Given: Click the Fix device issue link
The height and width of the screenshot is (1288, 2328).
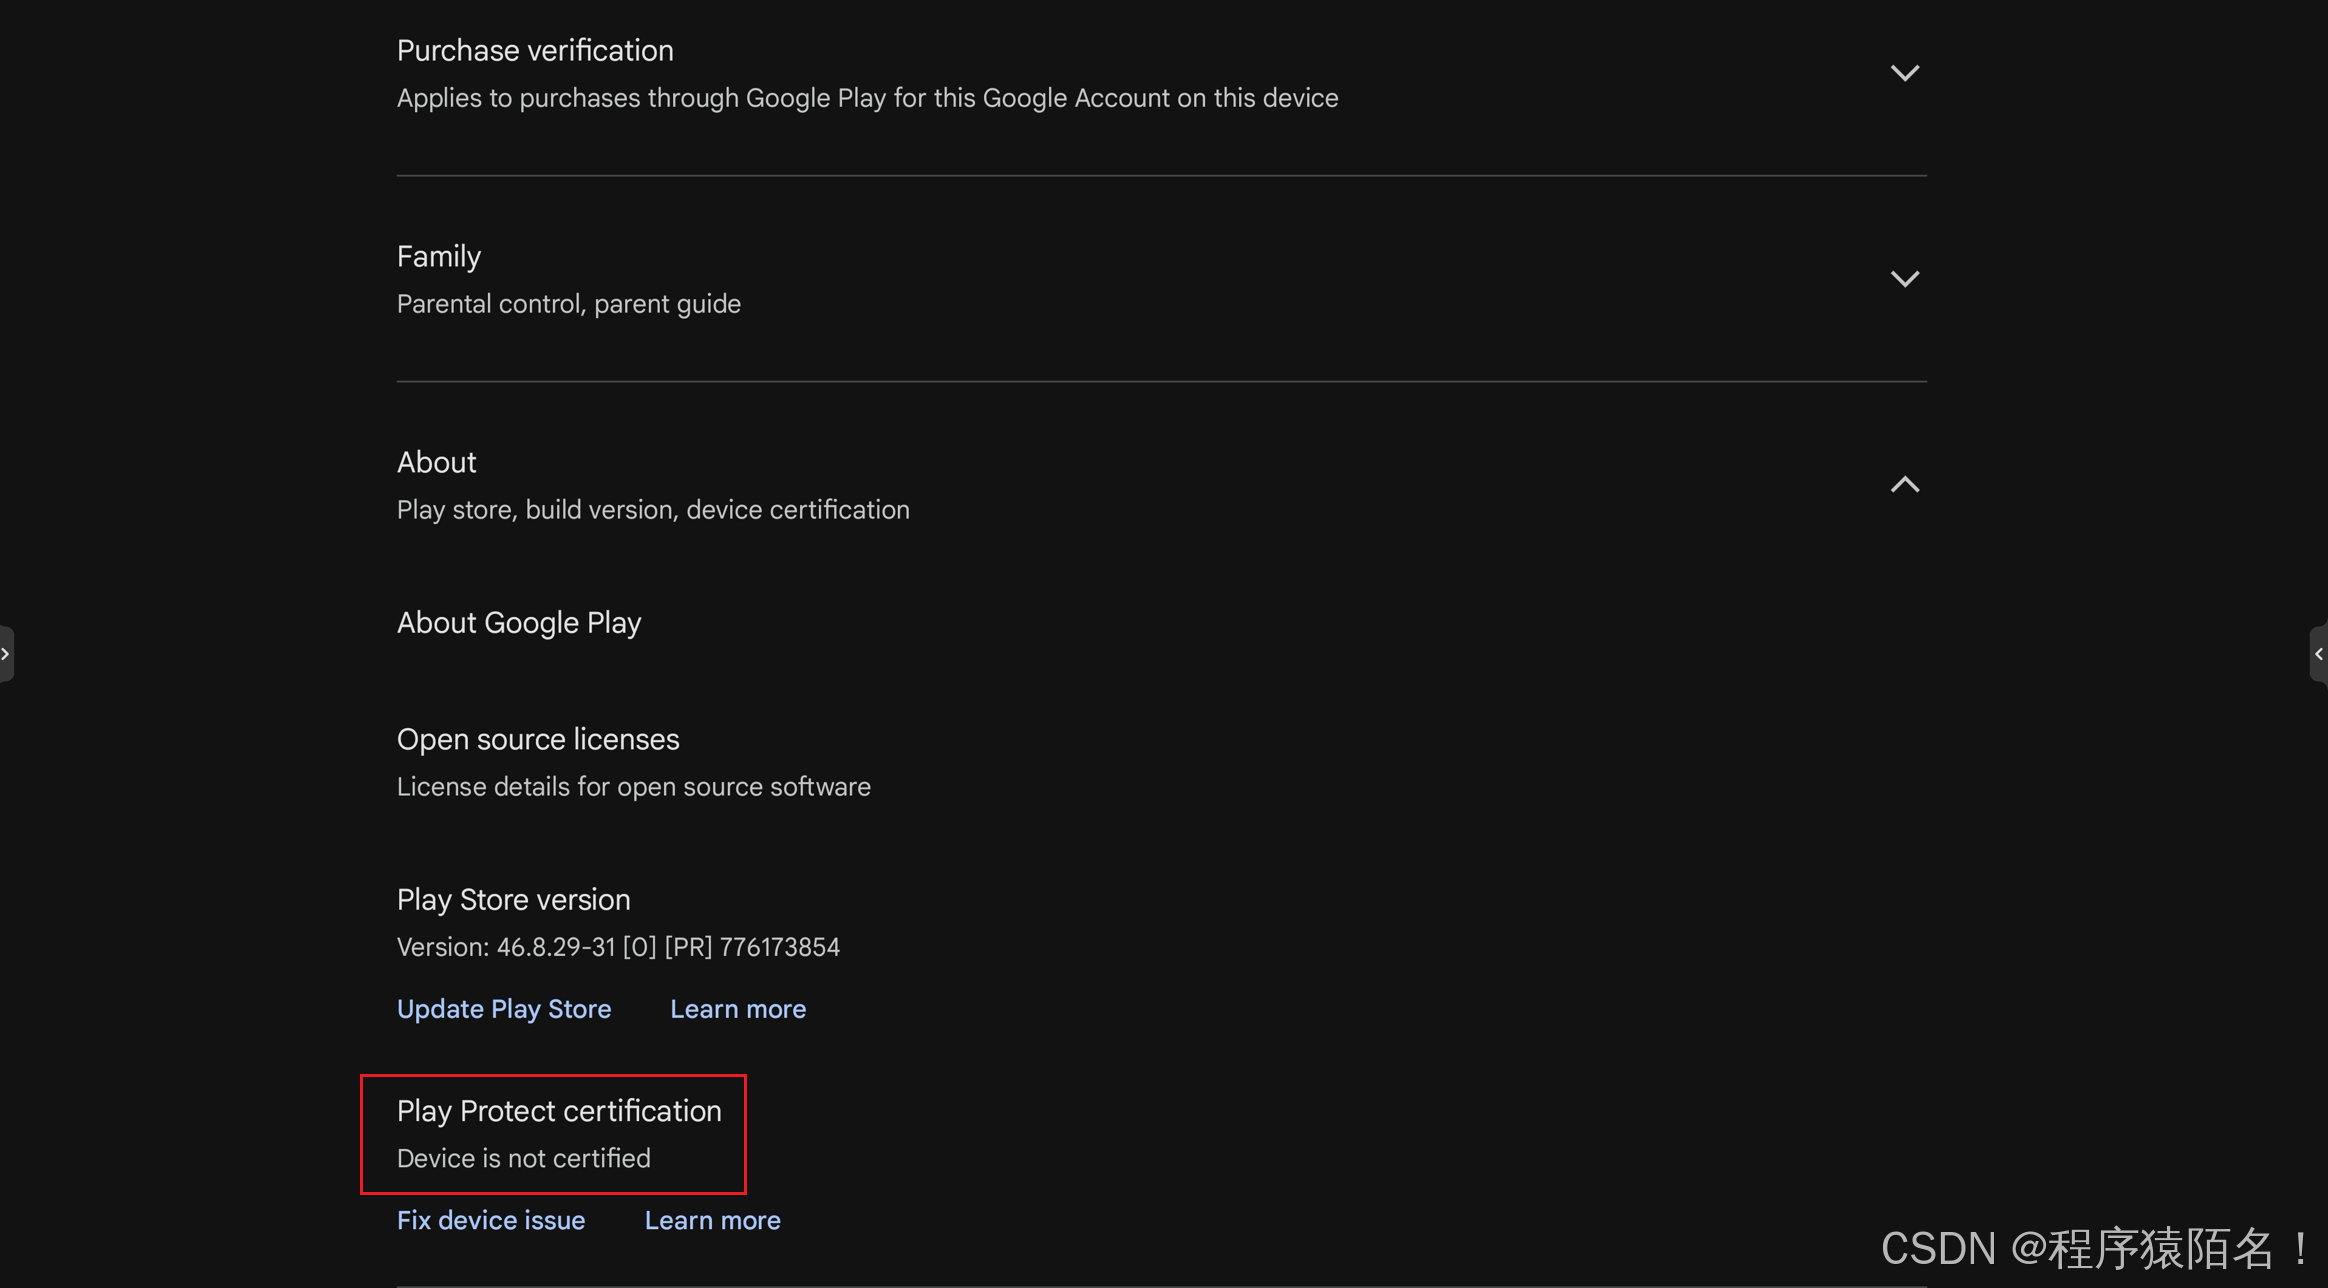Looking at the screenshot, I should [x=490, y=1220].
